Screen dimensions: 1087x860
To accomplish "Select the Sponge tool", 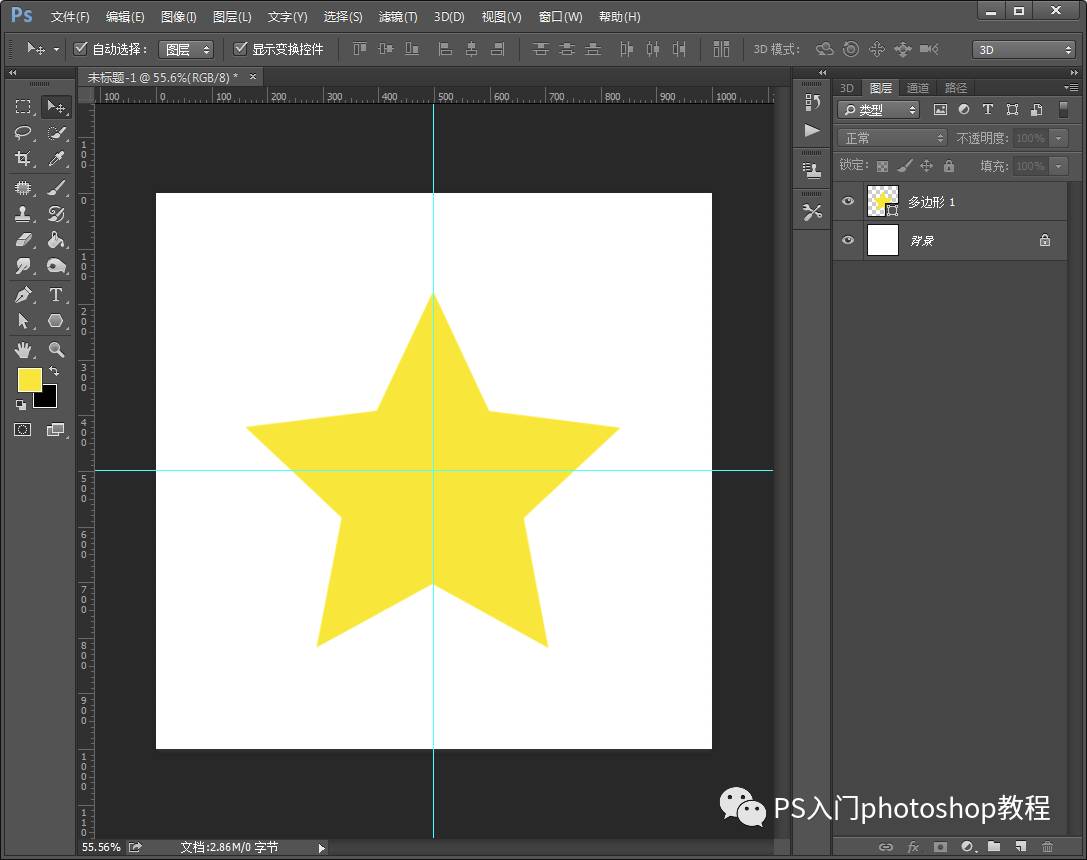I will pos(56,266).
